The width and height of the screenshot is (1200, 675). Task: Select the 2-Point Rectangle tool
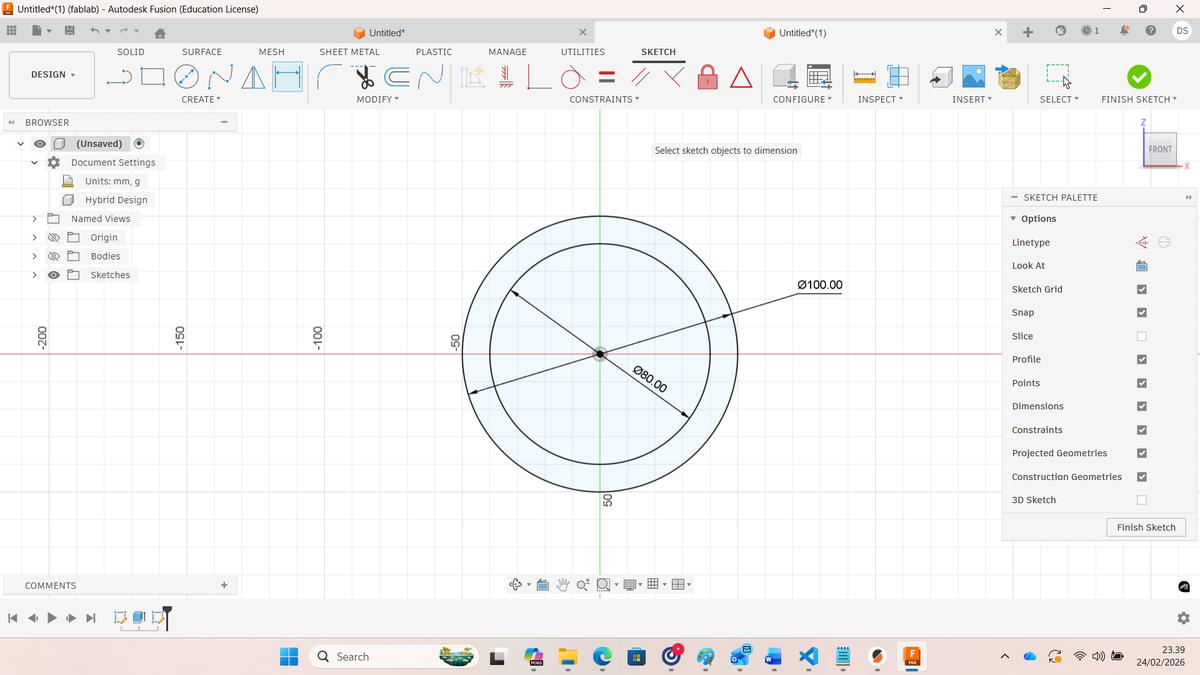tap(153, 77)
